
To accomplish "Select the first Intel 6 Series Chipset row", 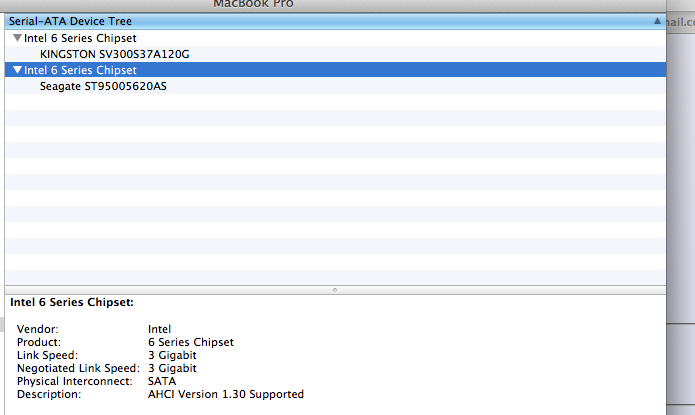I will click(x=335, y=38).
